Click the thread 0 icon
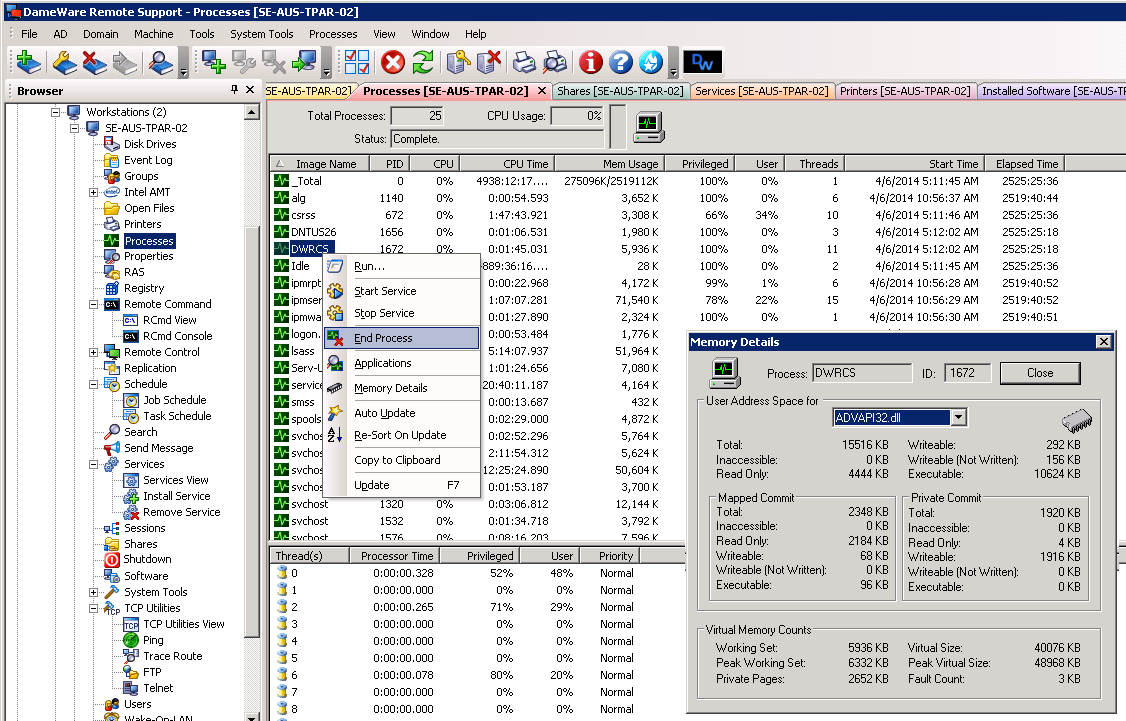1126x721 pixels. 282,573
